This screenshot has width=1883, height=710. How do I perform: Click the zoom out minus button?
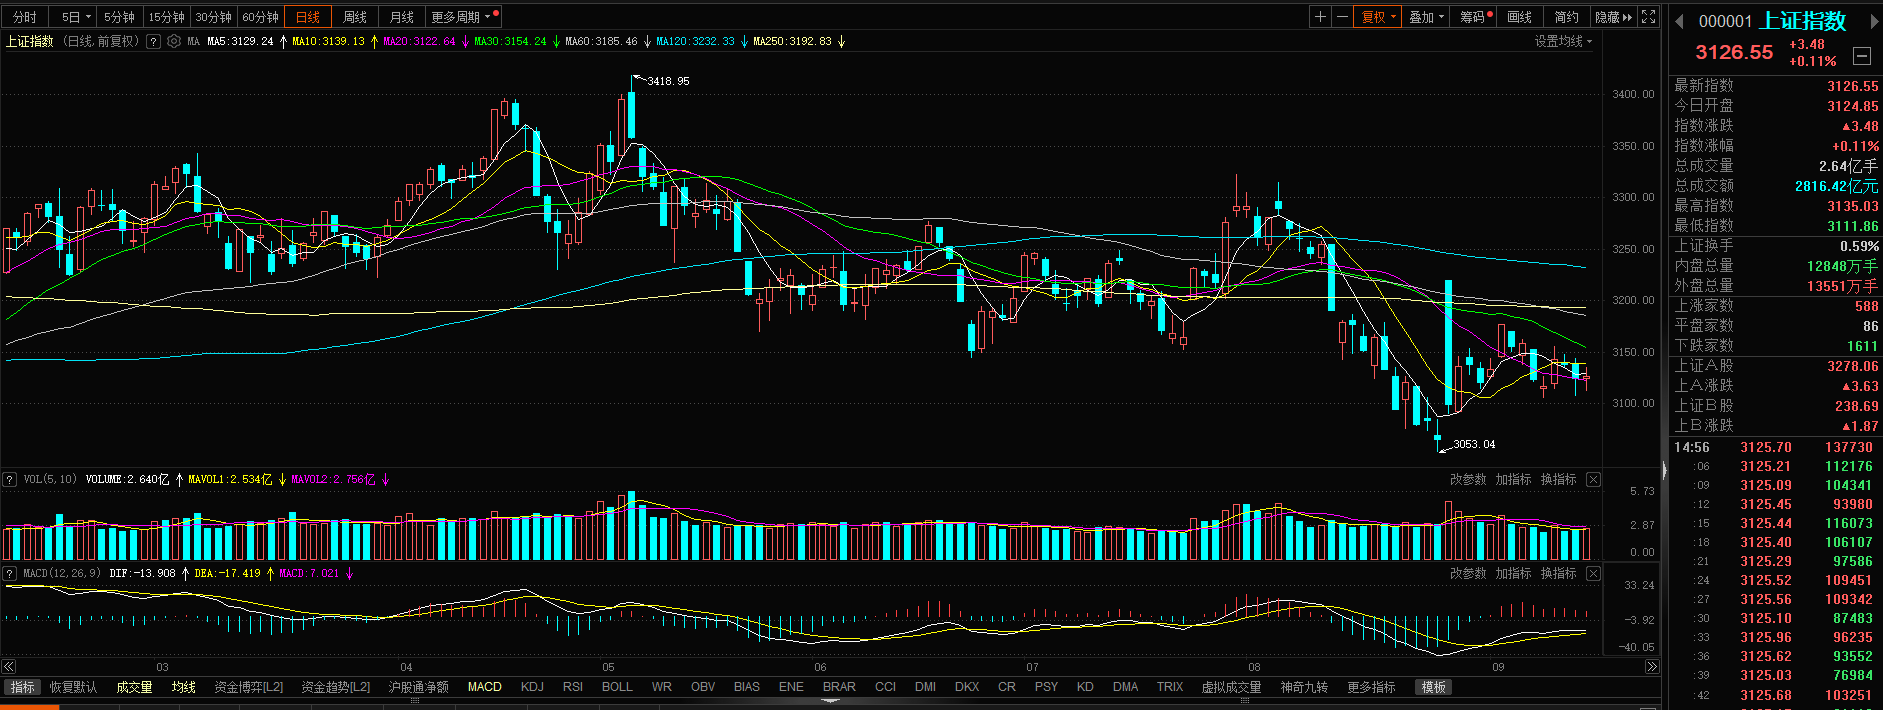point(1342,17)
